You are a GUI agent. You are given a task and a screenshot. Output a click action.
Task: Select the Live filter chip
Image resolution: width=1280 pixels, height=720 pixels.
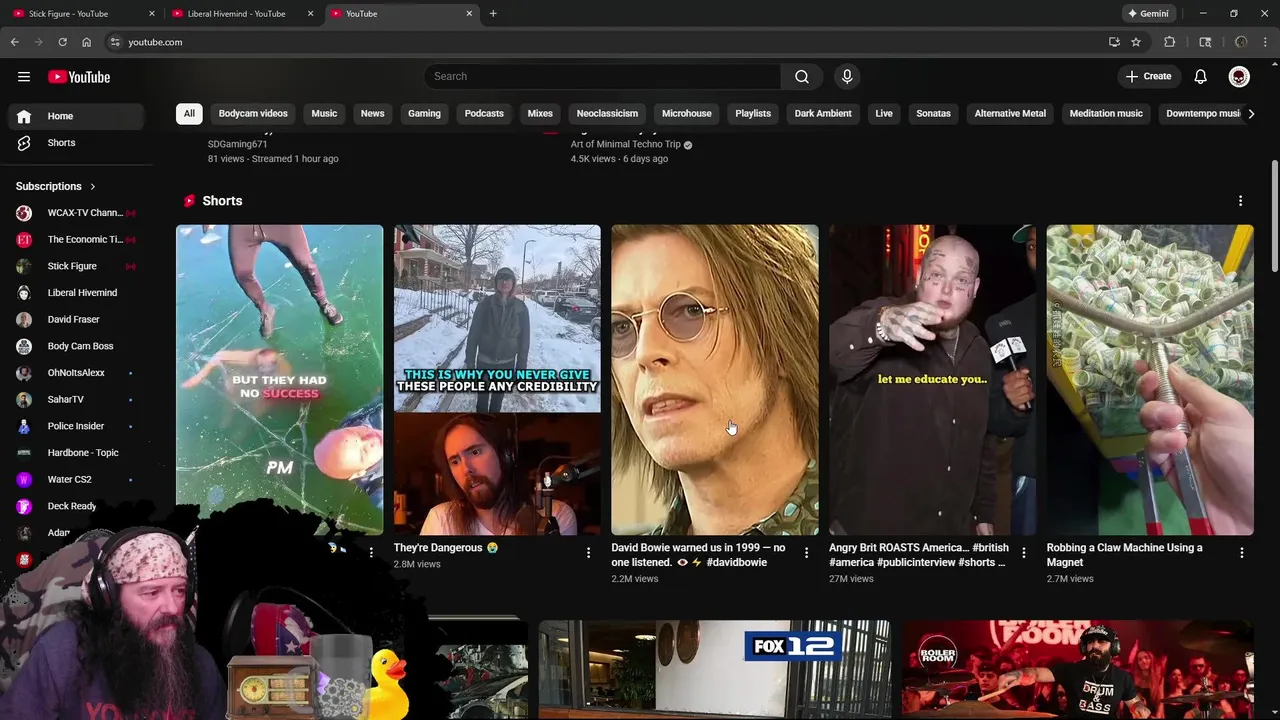click(x=884, y=113)
